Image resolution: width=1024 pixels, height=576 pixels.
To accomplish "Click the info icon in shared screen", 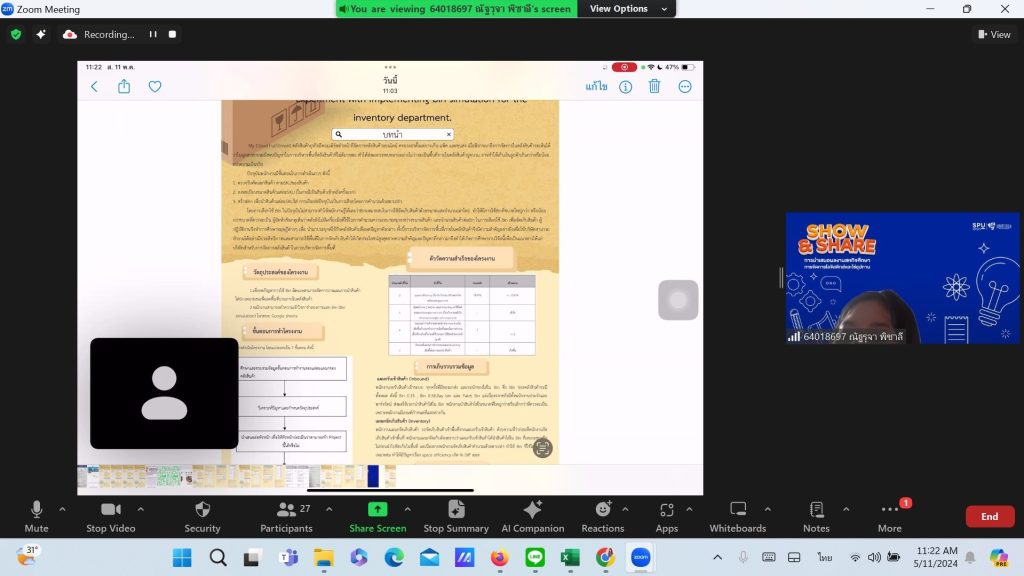I will point(626,87).
